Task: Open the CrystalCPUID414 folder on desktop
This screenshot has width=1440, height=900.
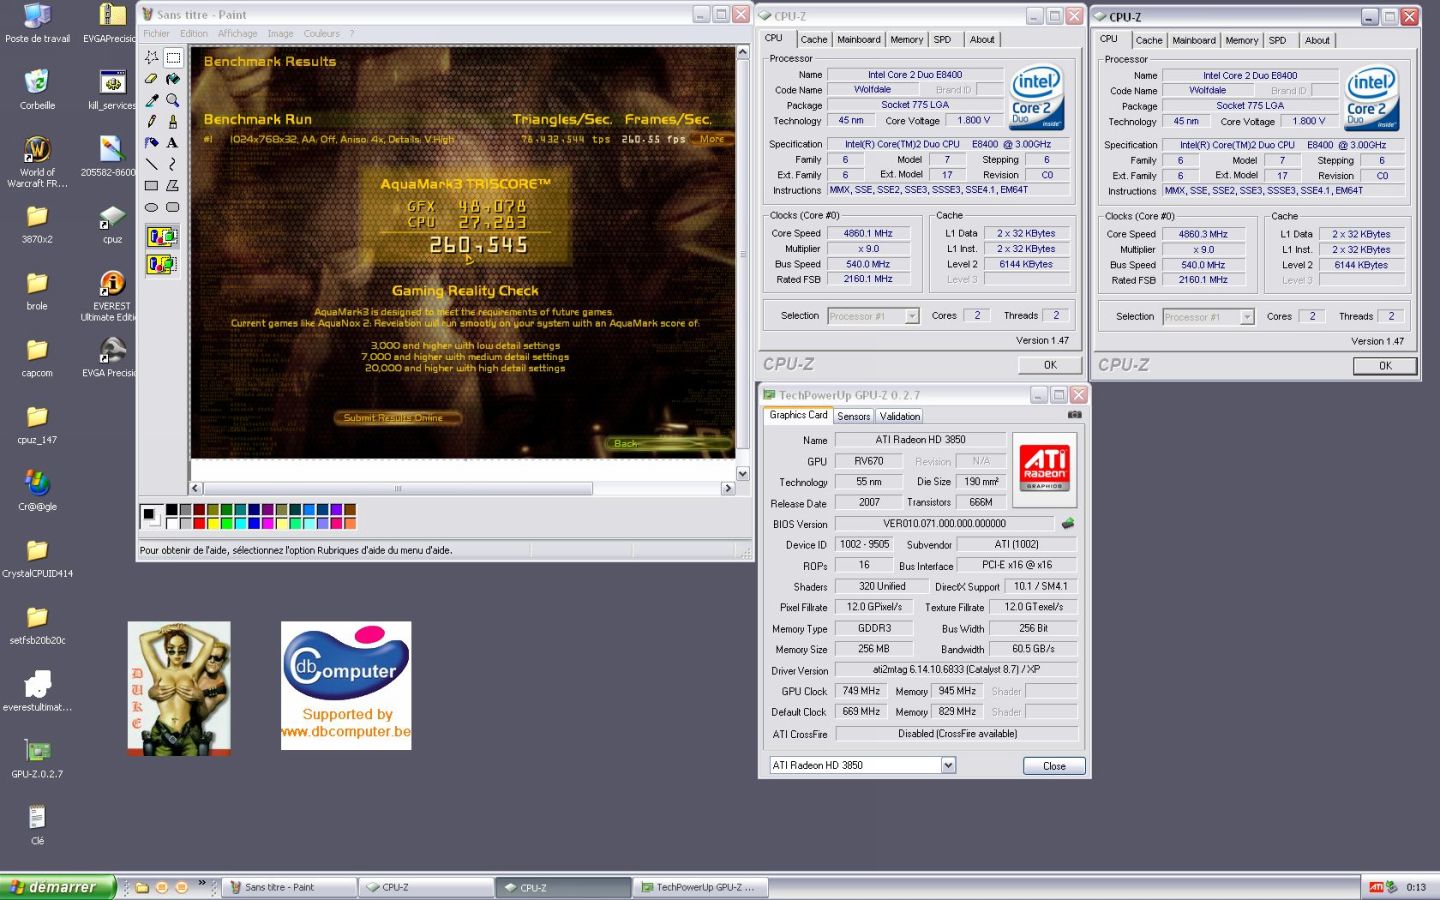Action: point(37,558)
